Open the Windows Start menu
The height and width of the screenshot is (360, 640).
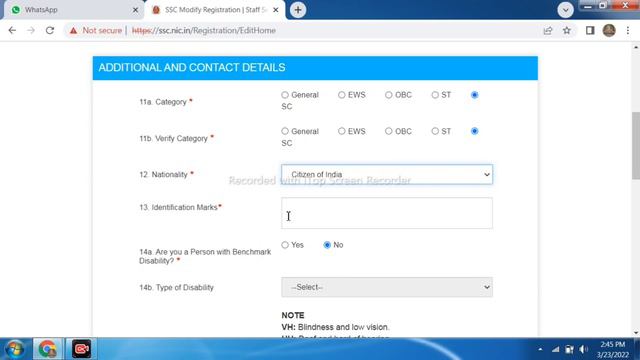(15, 349)
